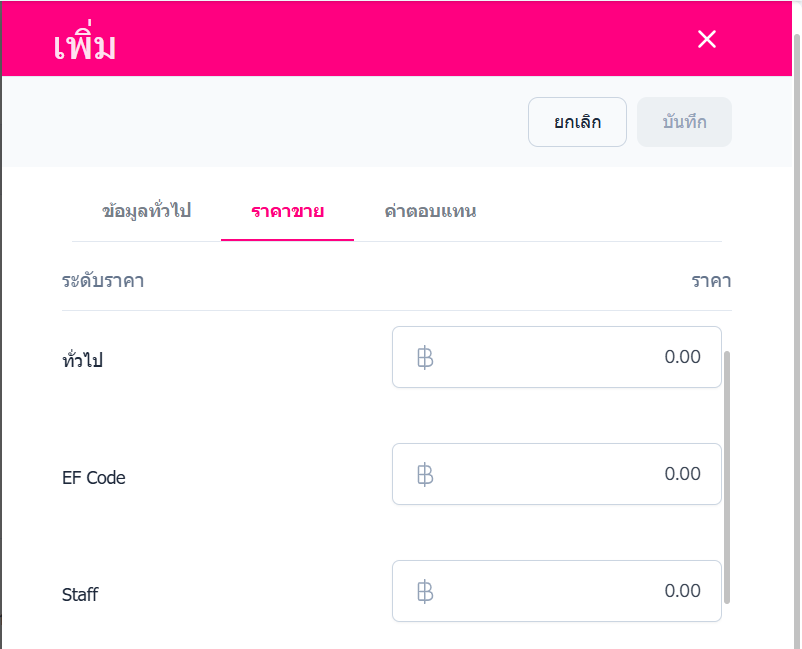Select the ราคาขาย tab
Viewport: 802px width, 649px height.
(x=287, y=211)
